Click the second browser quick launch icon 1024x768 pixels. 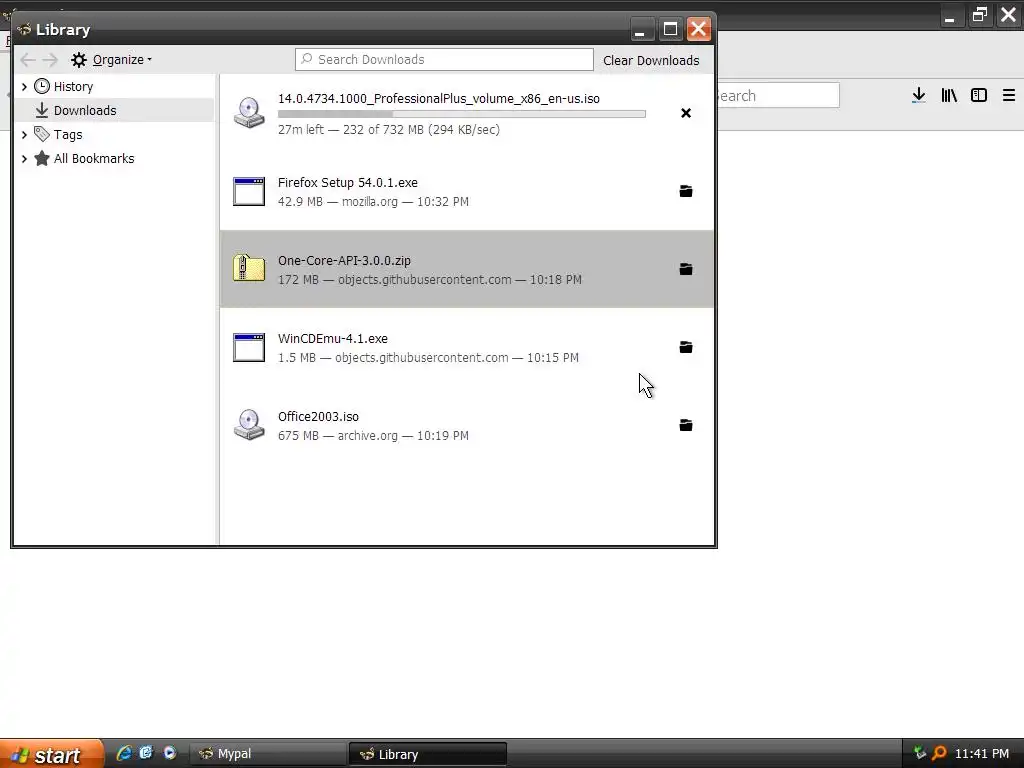tap(146, 753)
